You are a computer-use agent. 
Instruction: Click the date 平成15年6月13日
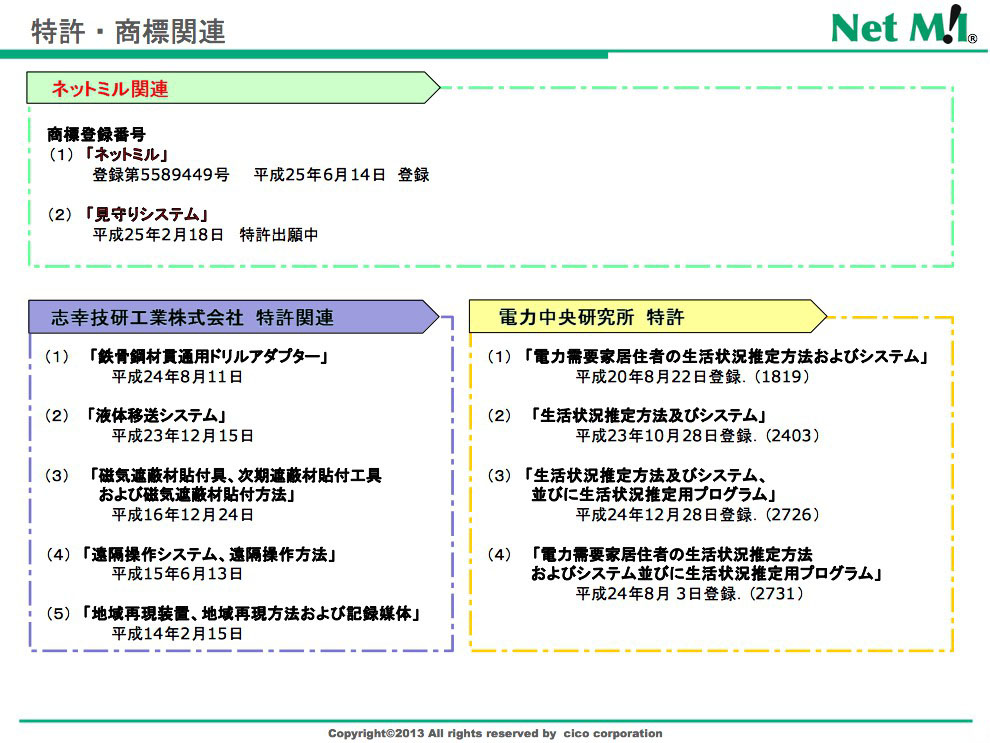click(x=177, y=574)
